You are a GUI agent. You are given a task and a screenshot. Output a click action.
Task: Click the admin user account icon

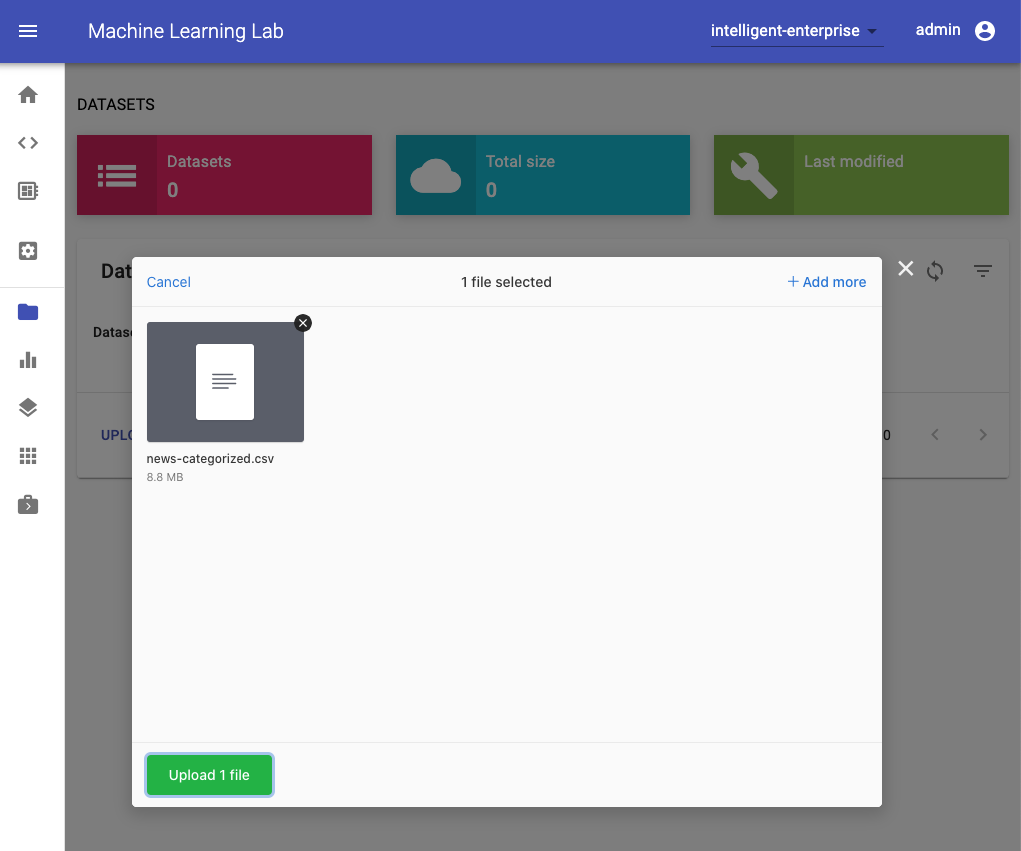pyautogui.click(x=984, y=31)
